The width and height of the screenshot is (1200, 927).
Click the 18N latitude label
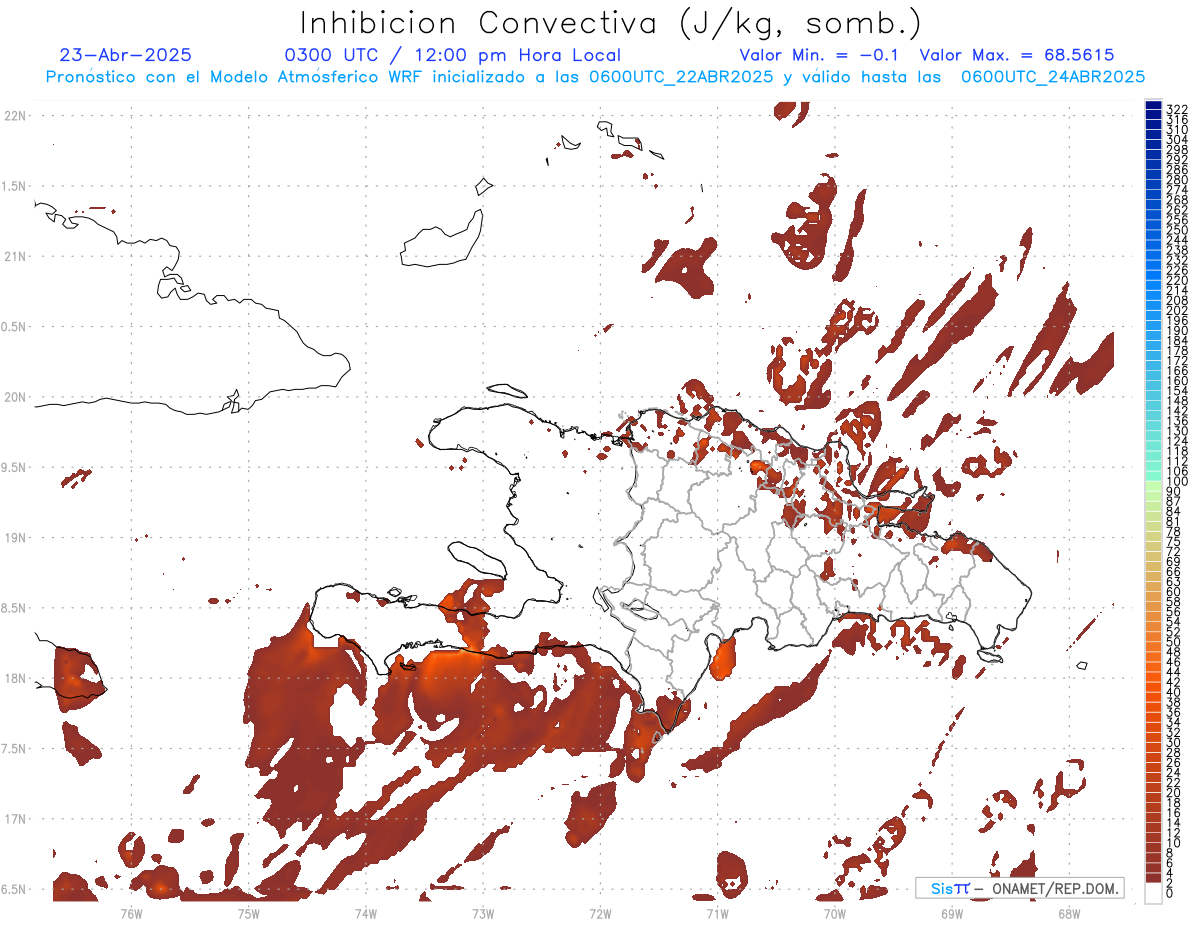click(15, 678)
